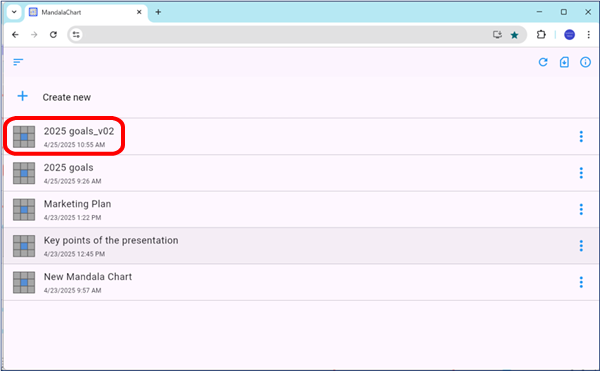Select date text 4/23/2025 1:22 PM
This screenshot has height=371, width=600.
point(72,218)
